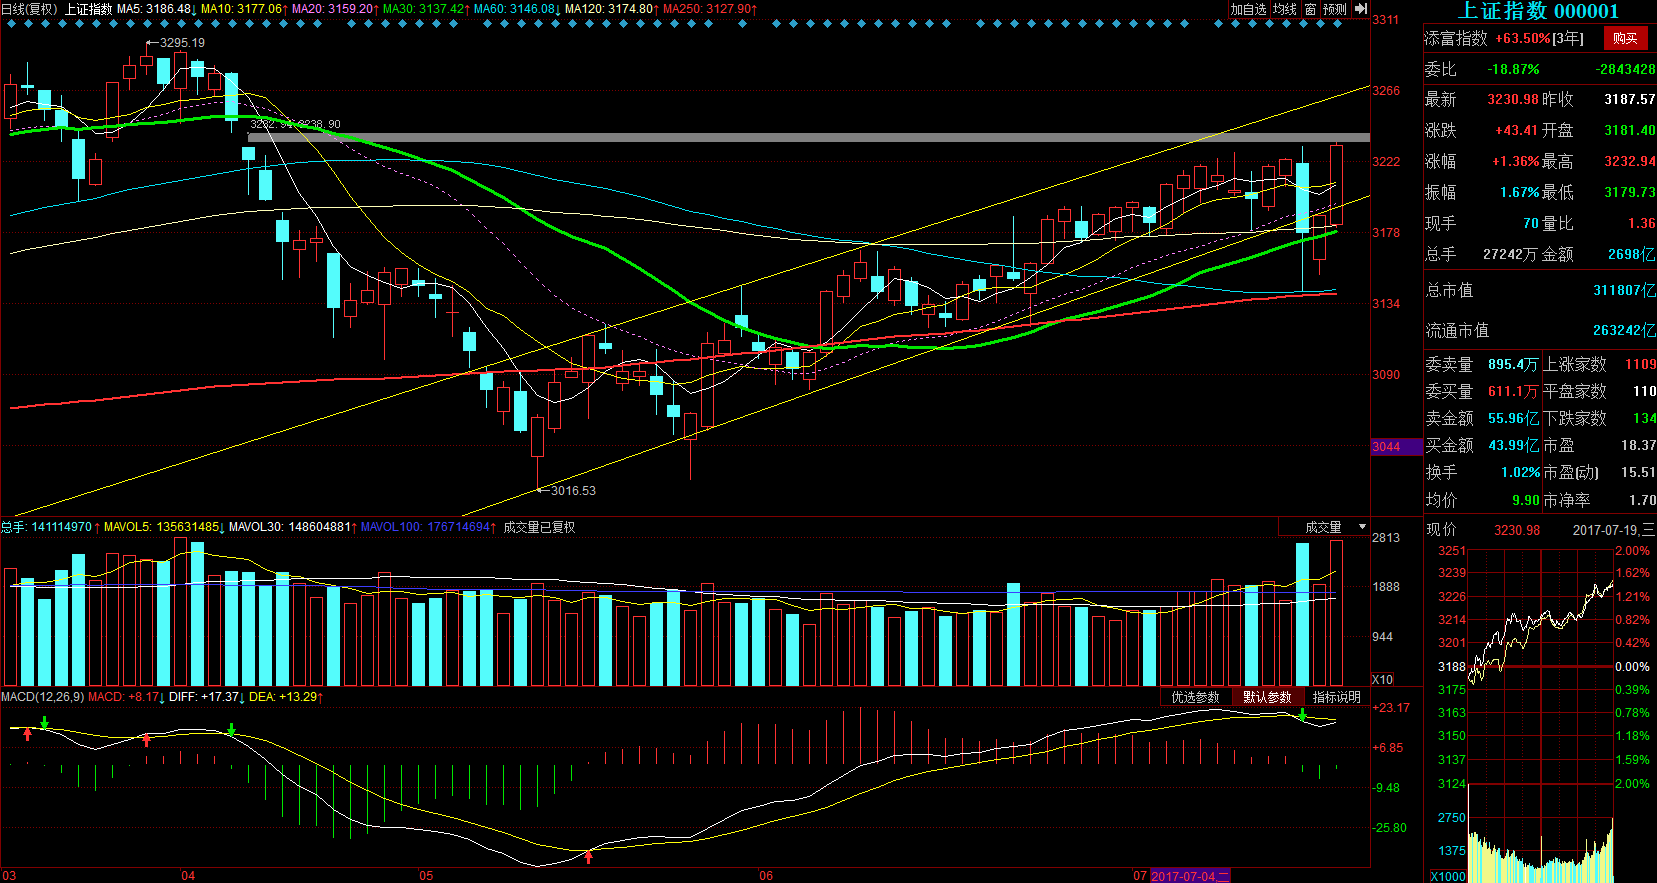Click the red 购买 button

1625,38
